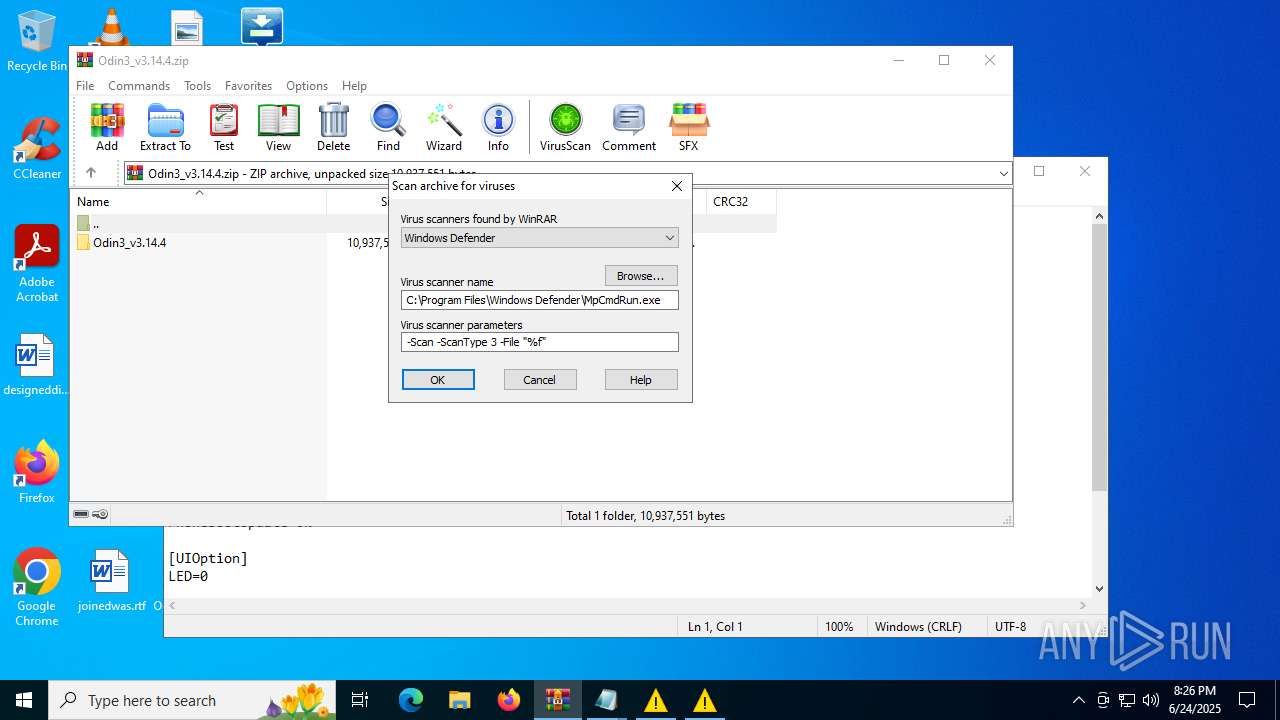This screenshot has width=1280, height=720.
Task: Click Notepad horizontal scroll right arrow
Action: point(1082,605)
